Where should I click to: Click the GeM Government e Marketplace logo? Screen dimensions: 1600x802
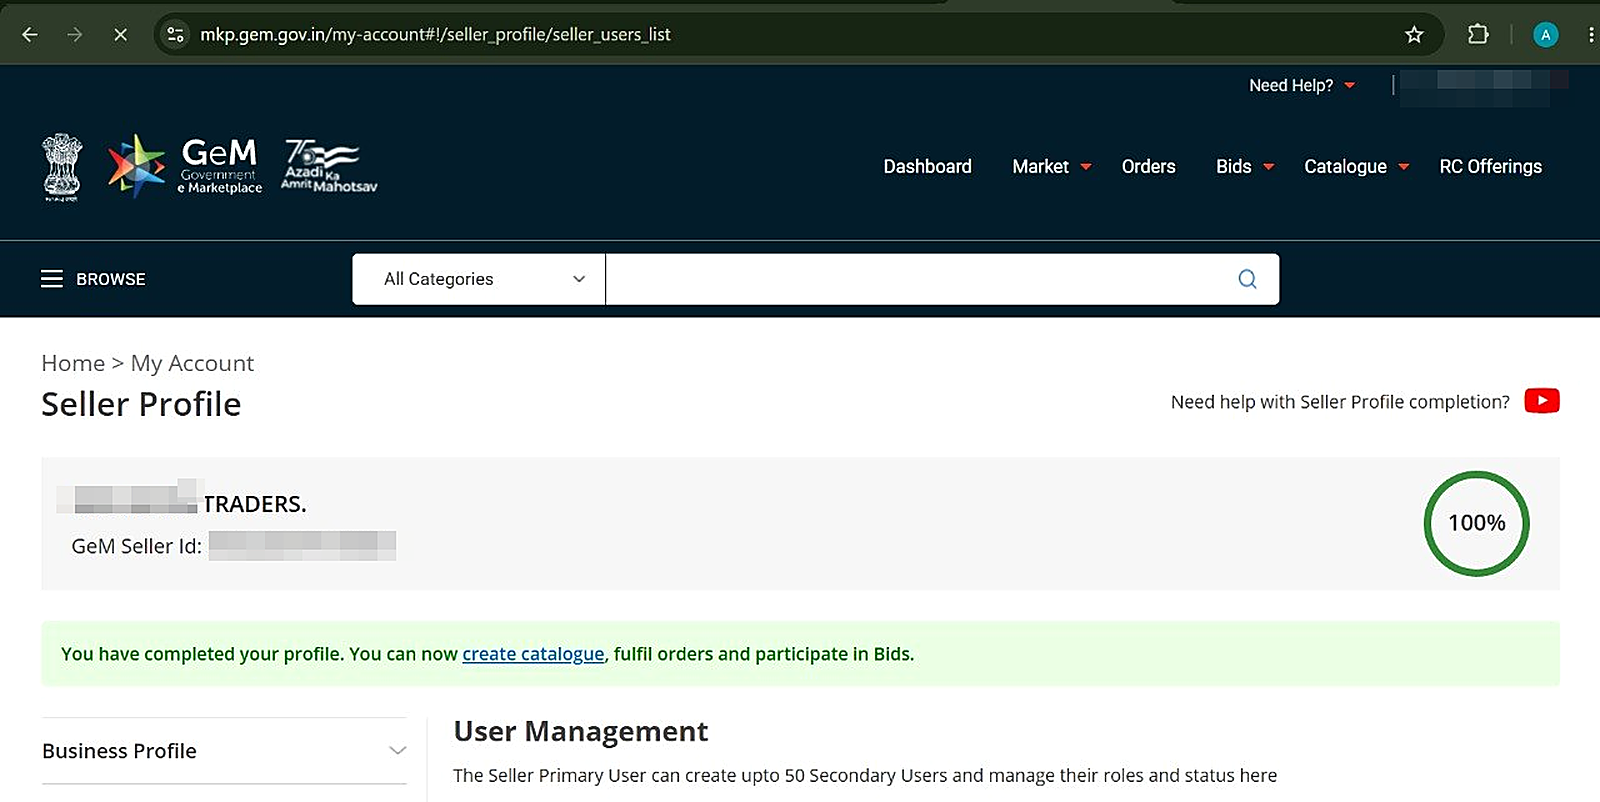[185, 166]
